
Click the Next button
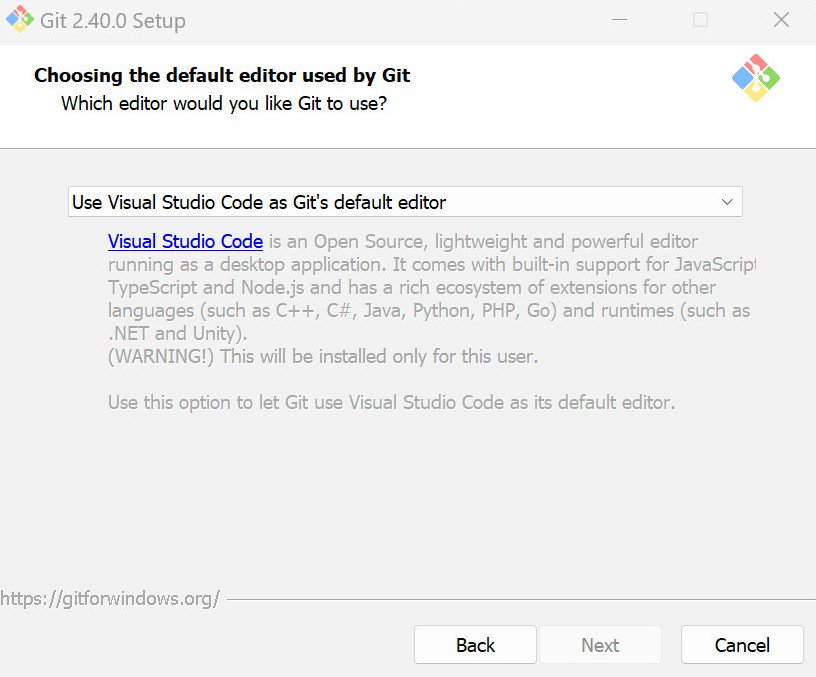600,645
